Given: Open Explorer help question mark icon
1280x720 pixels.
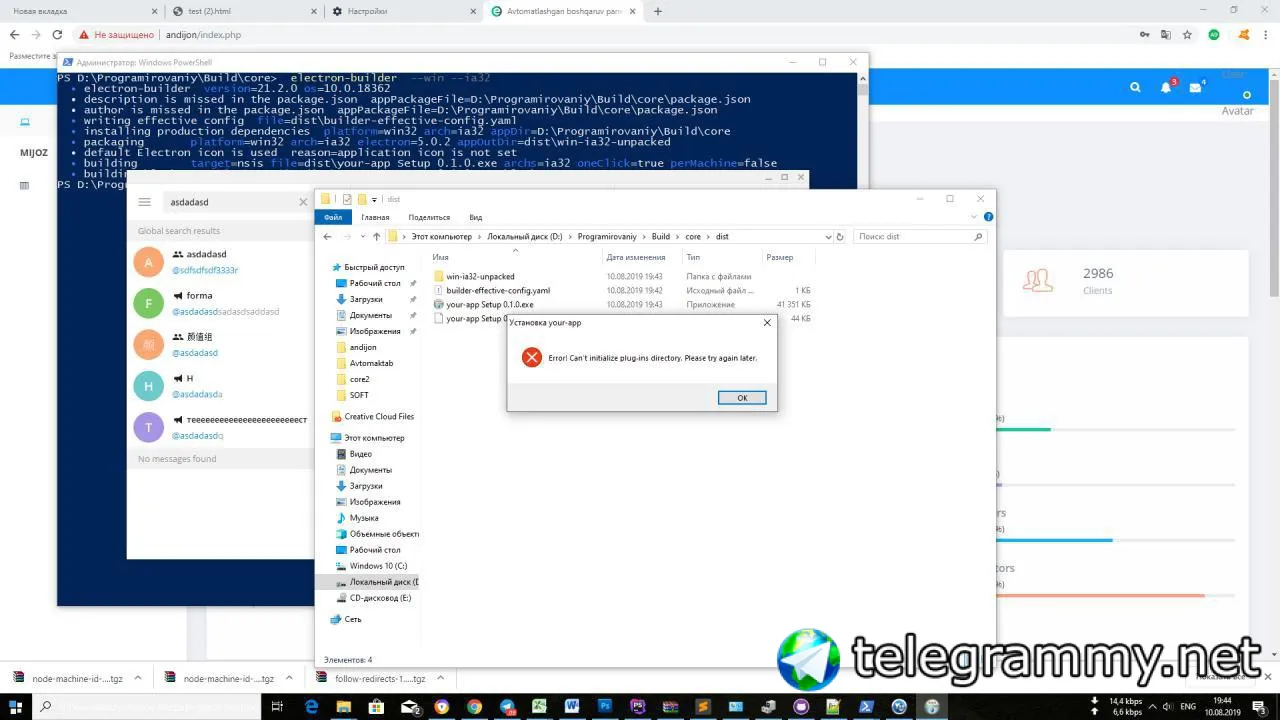Looking at the screenshot, I should click(989, 217).
